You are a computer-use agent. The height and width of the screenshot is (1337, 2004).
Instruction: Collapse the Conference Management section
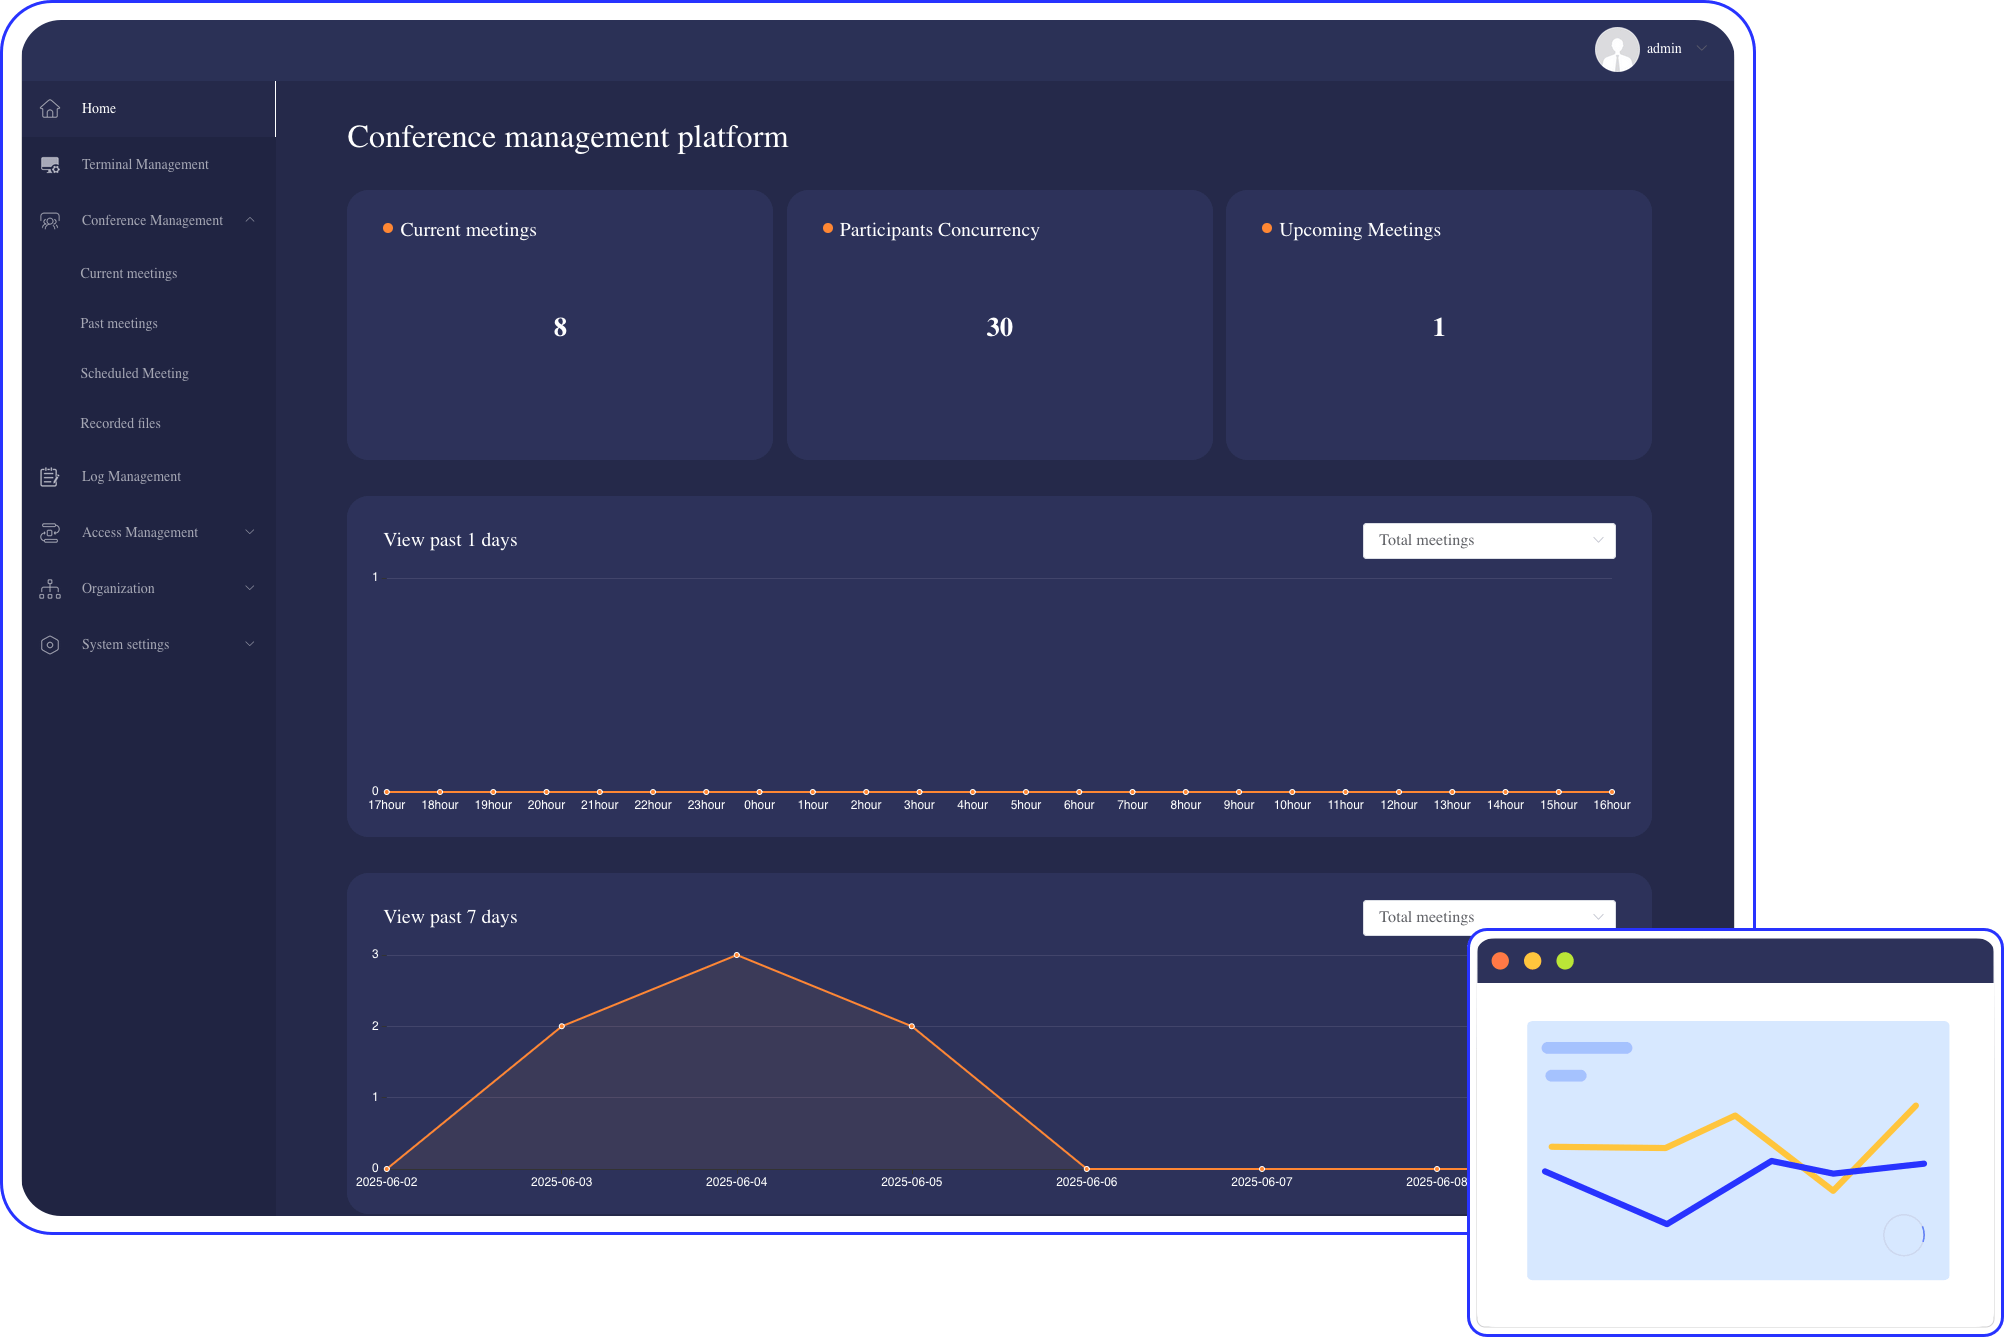point(250,220)
